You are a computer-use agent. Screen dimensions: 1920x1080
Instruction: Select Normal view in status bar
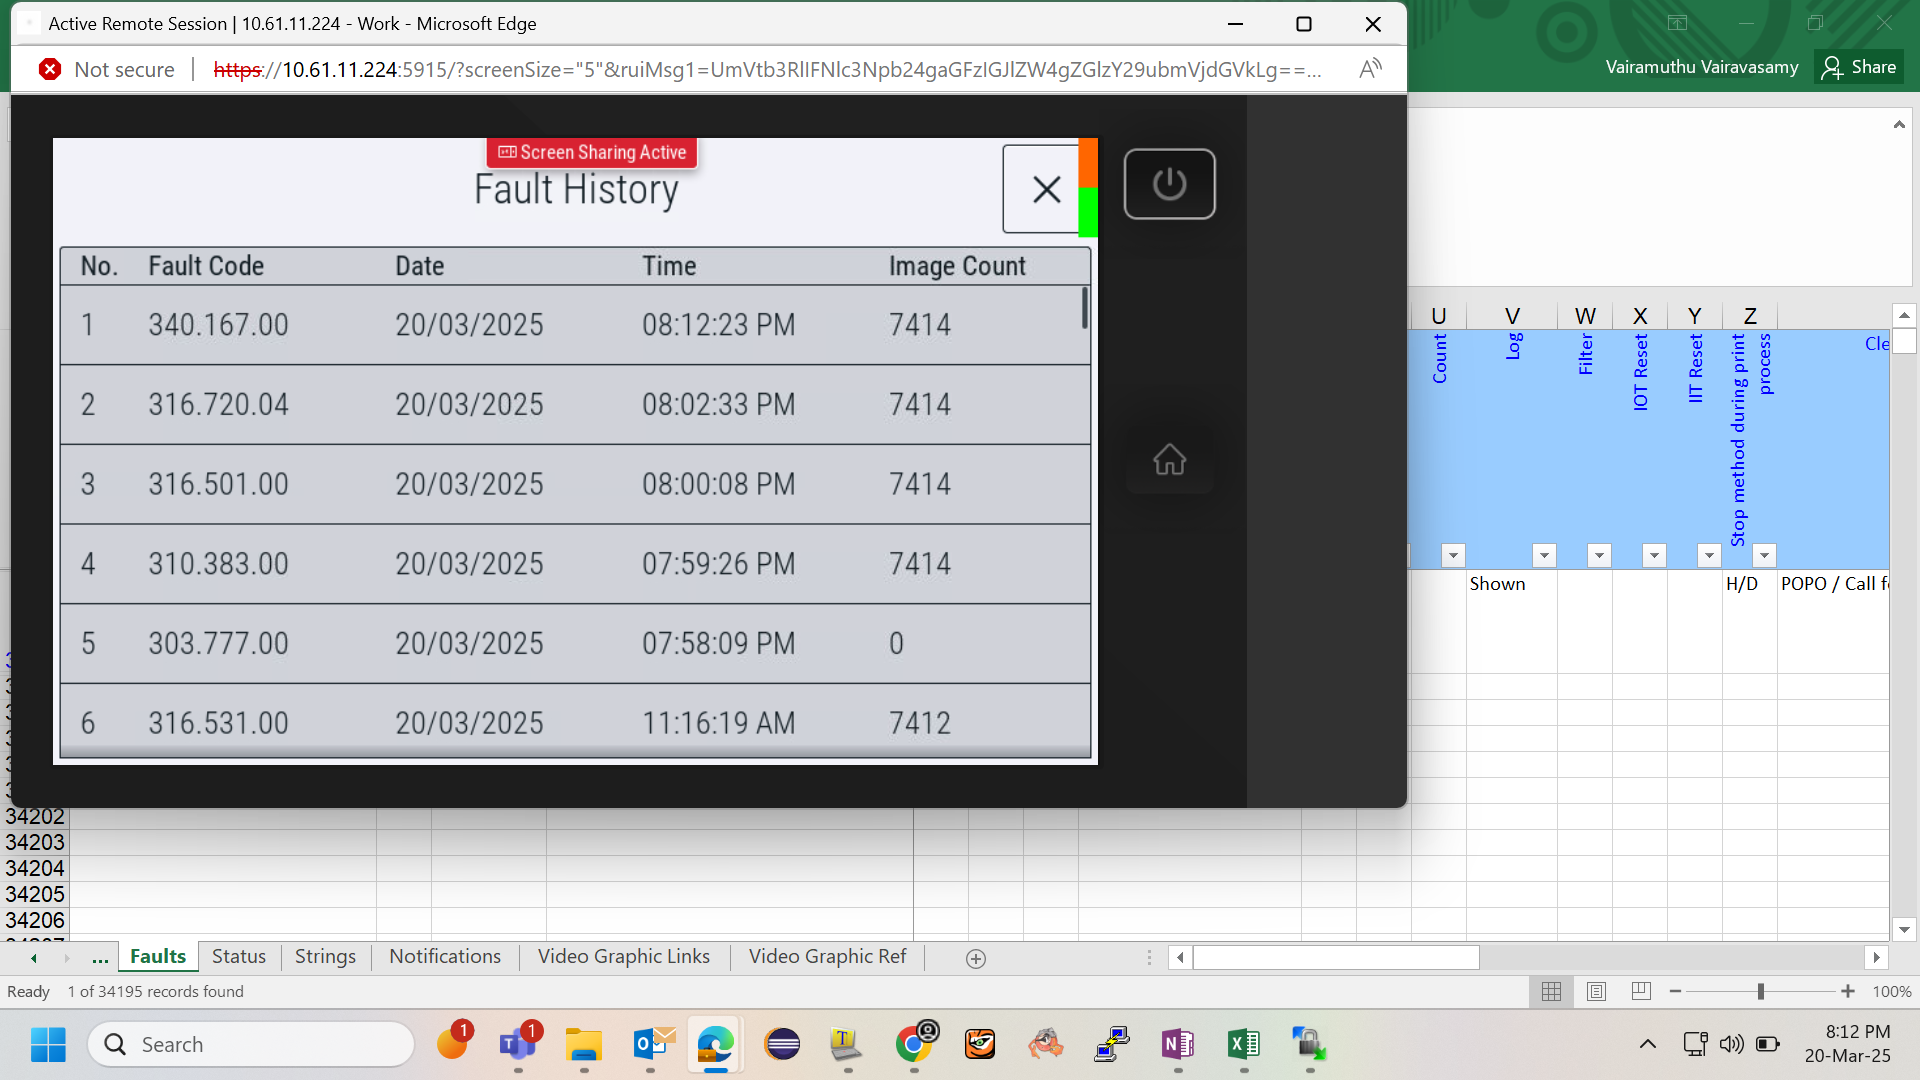pyautogui.click(x=1551, y=991)
